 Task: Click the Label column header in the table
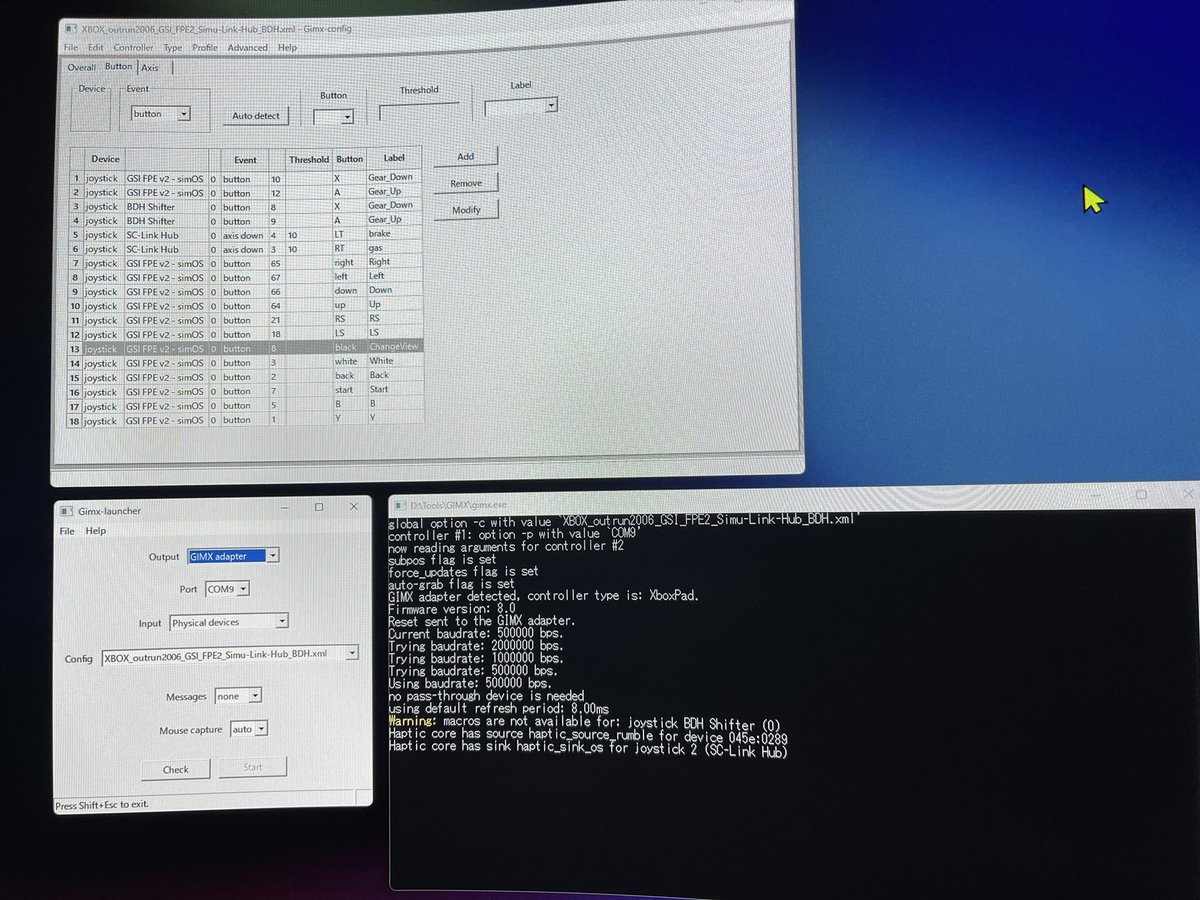coord(394,158)
